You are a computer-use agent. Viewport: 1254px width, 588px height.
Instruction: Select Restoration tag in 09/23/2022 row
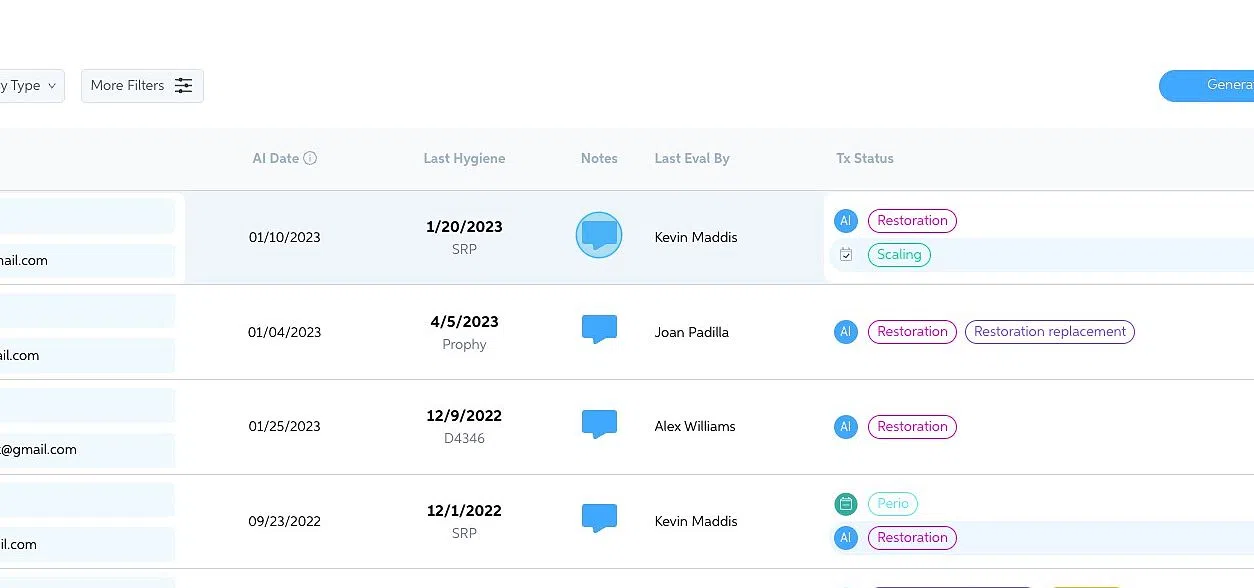pos(912,538)
